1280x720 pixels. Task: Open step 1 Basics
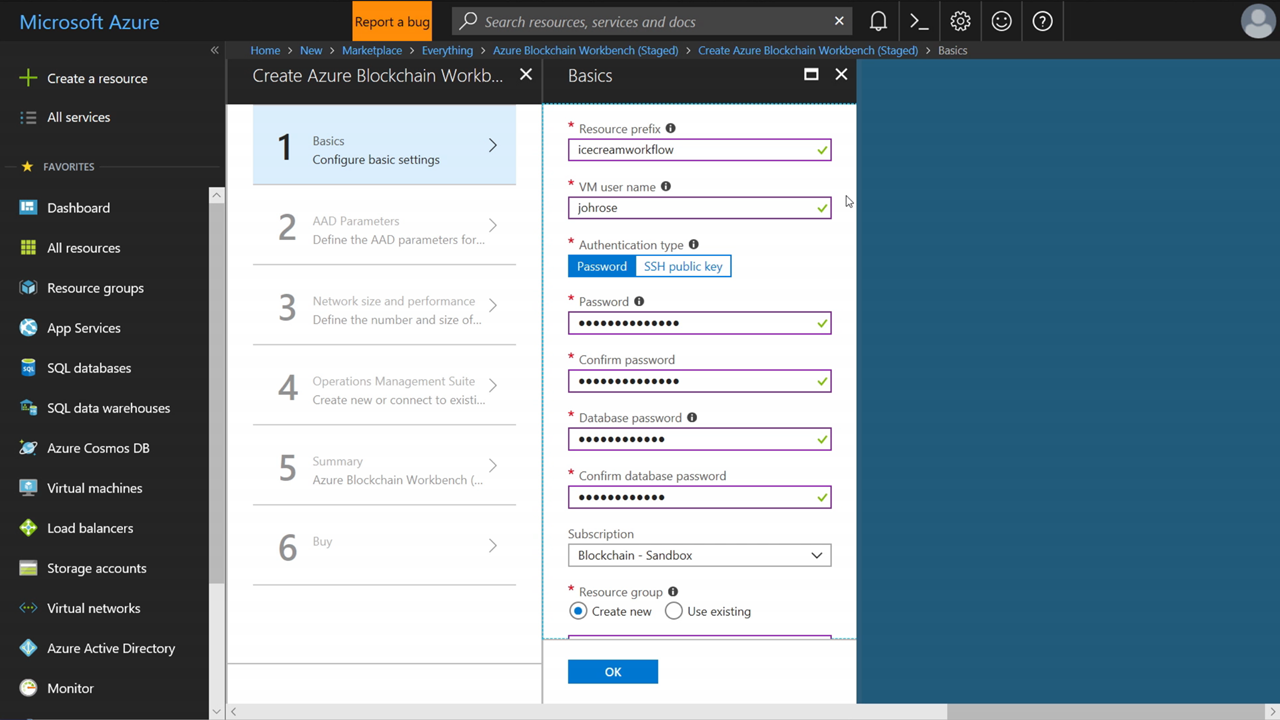coord(384,145)
